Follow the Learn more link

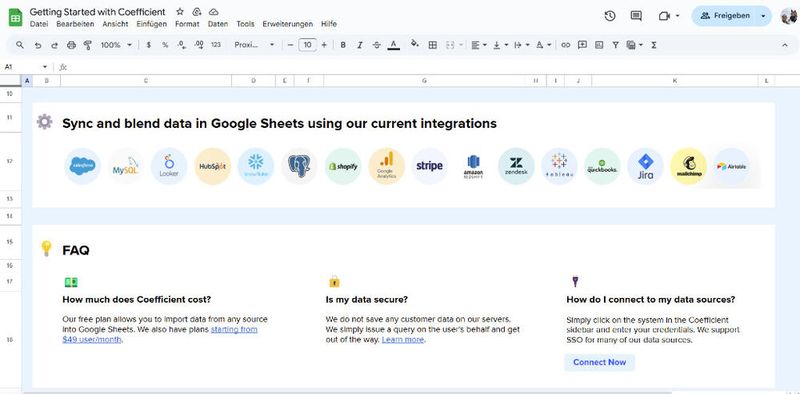[x=403, y=339]
